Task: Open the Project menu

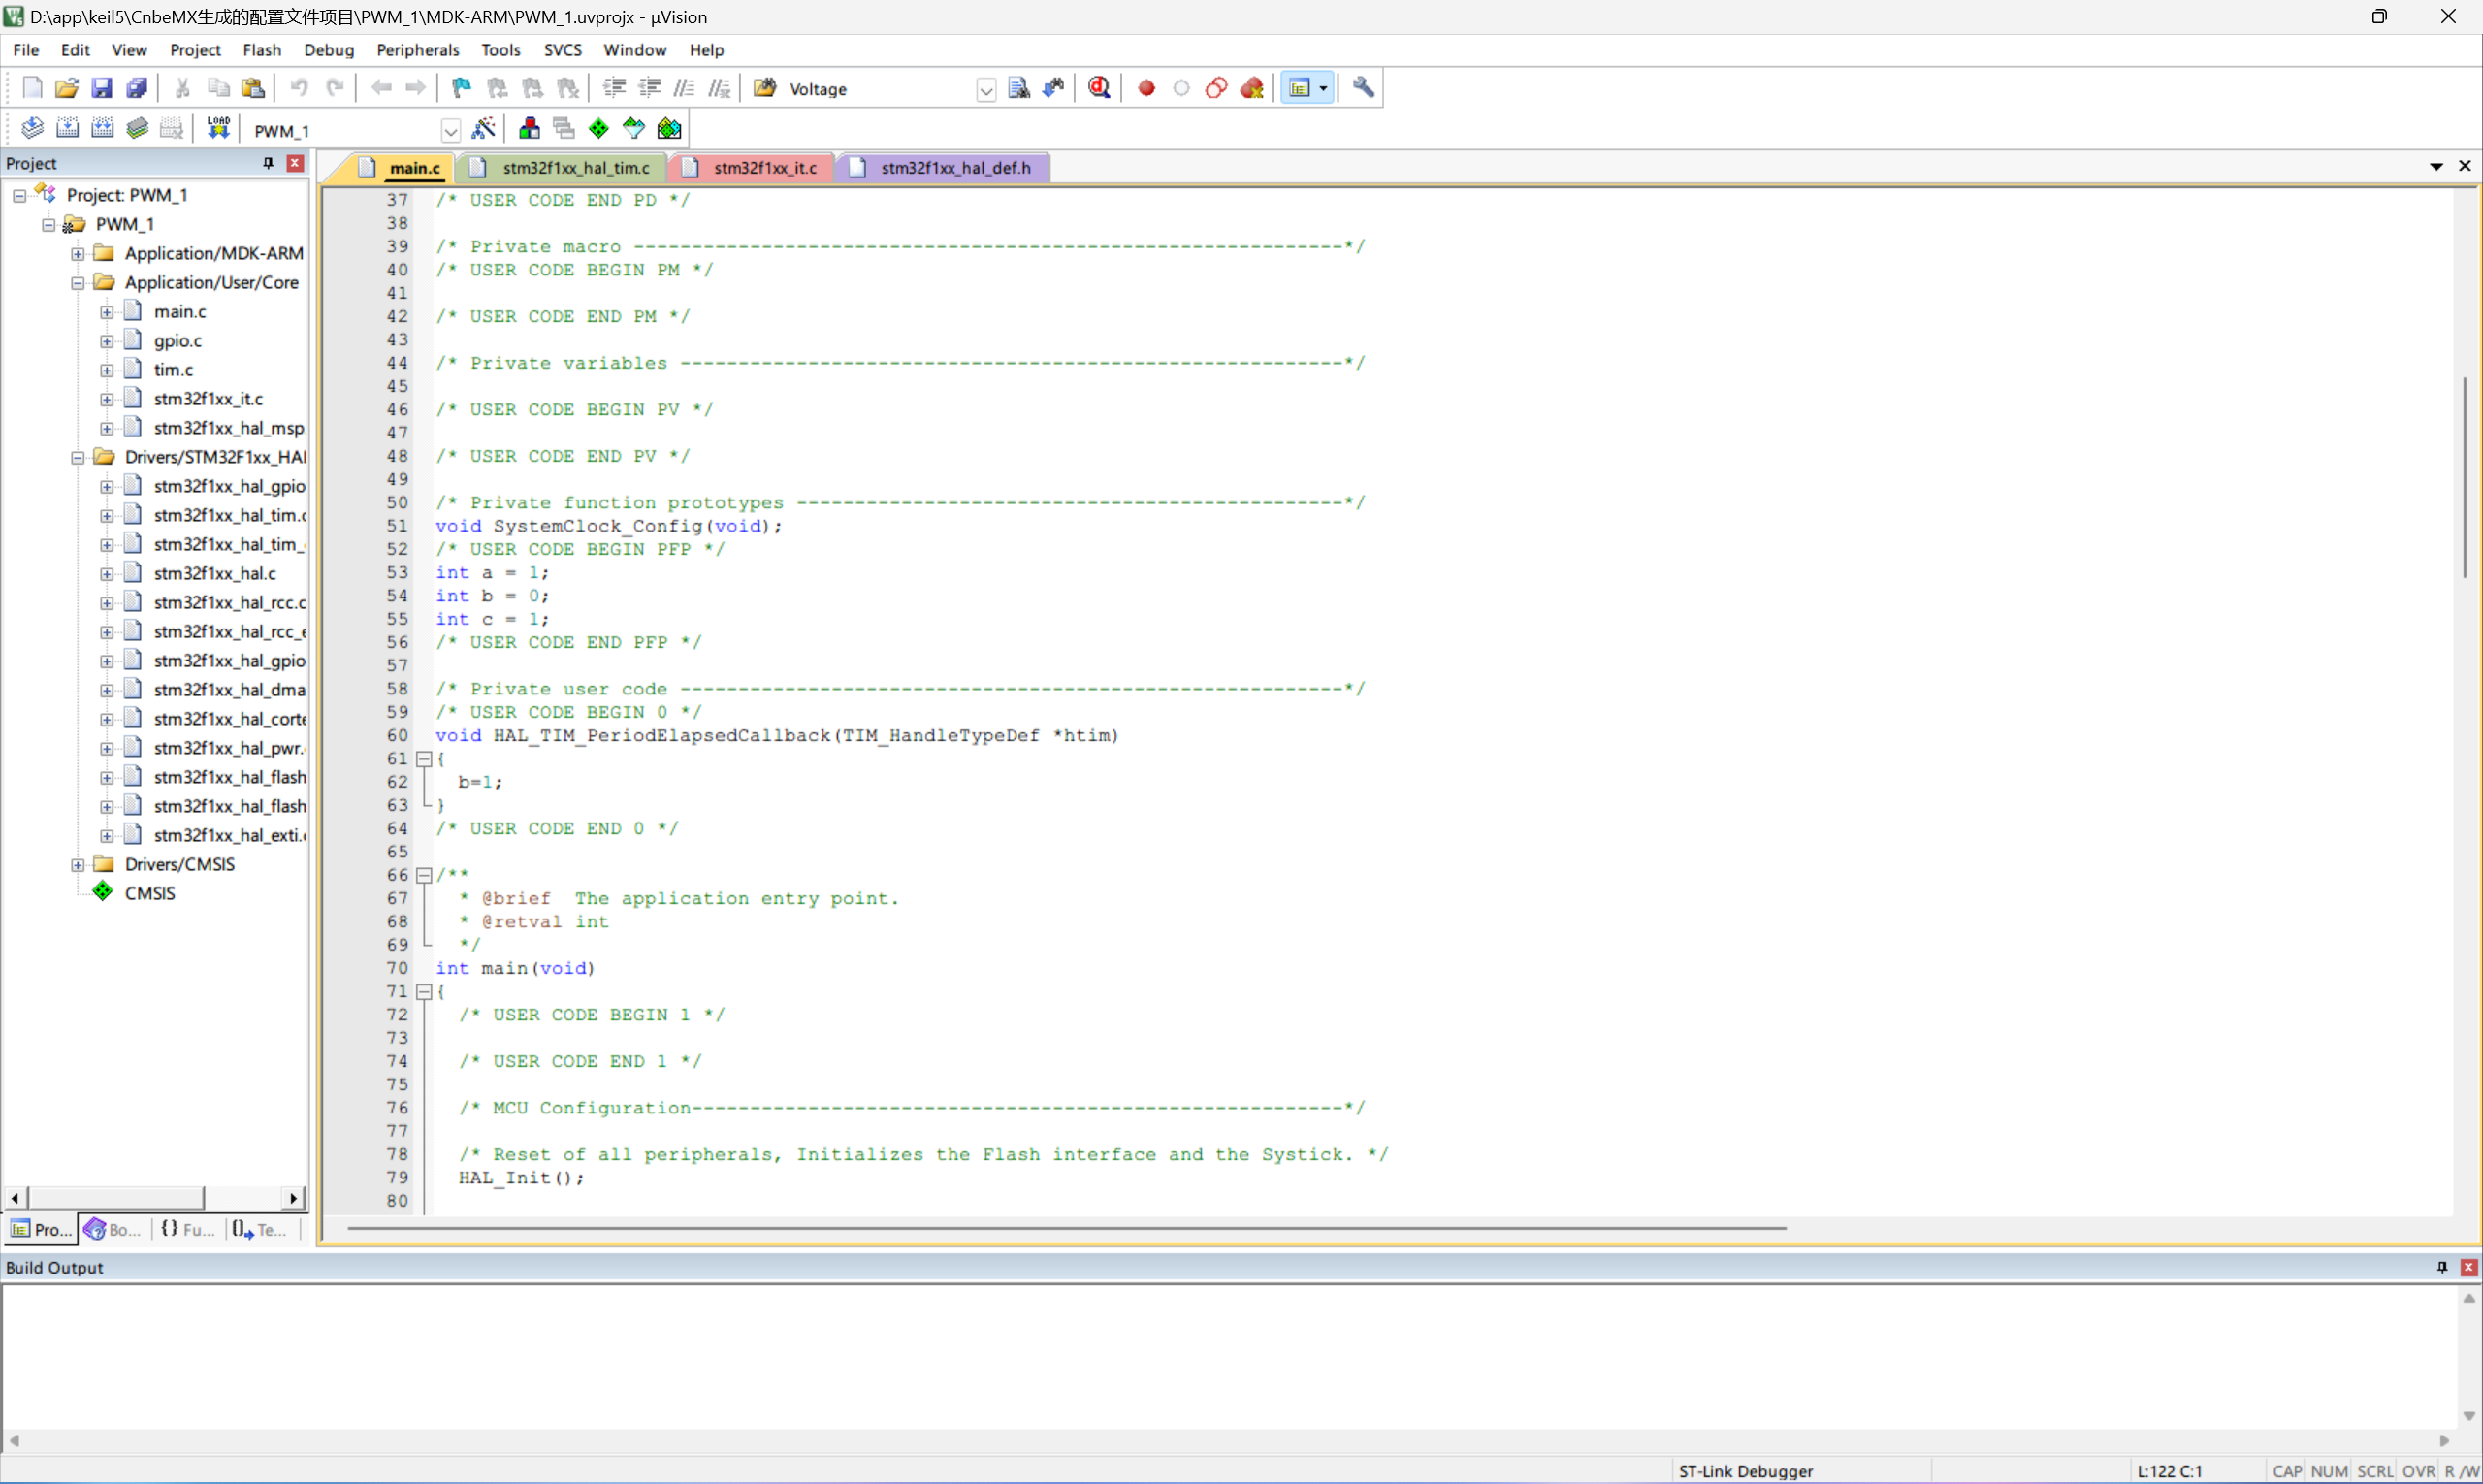Action: point(195,50)
